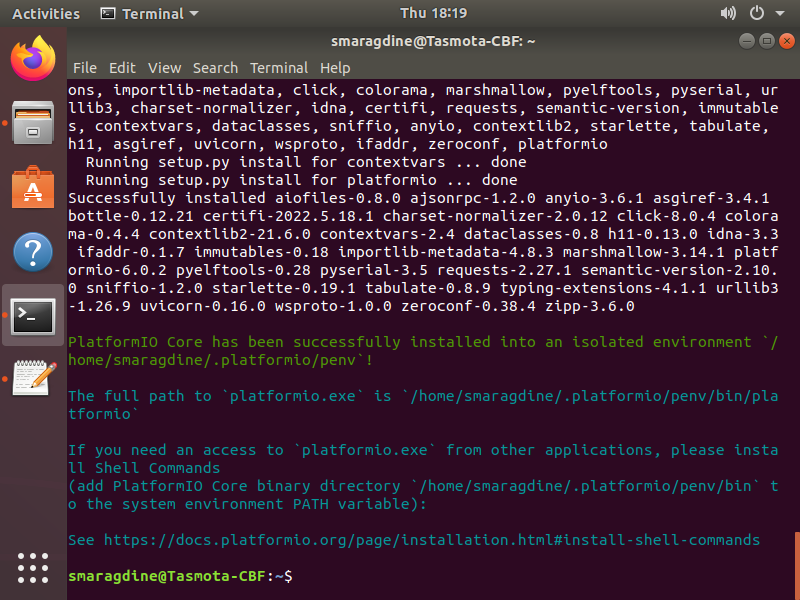Image resolution: width=800 pixels, height=600 pixels.
Task: Open the Edit menu
Action: [122, 68]
